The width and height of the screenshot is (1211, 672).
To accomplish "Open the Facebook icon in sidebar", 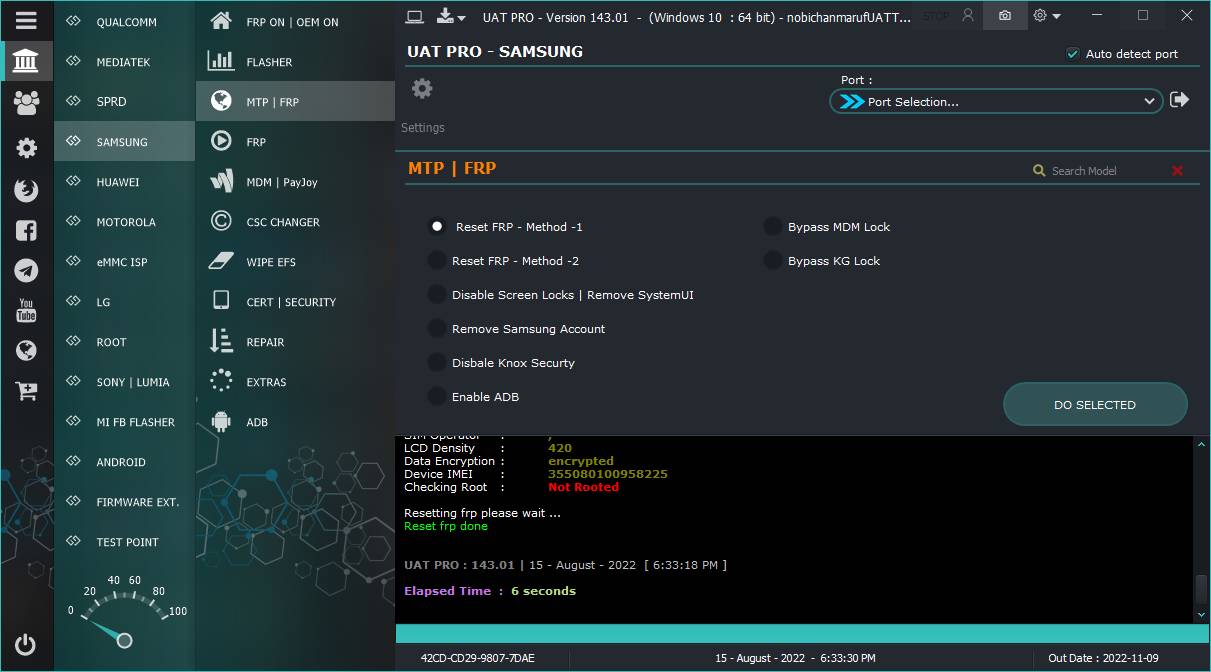I will (x=26, y=231).
